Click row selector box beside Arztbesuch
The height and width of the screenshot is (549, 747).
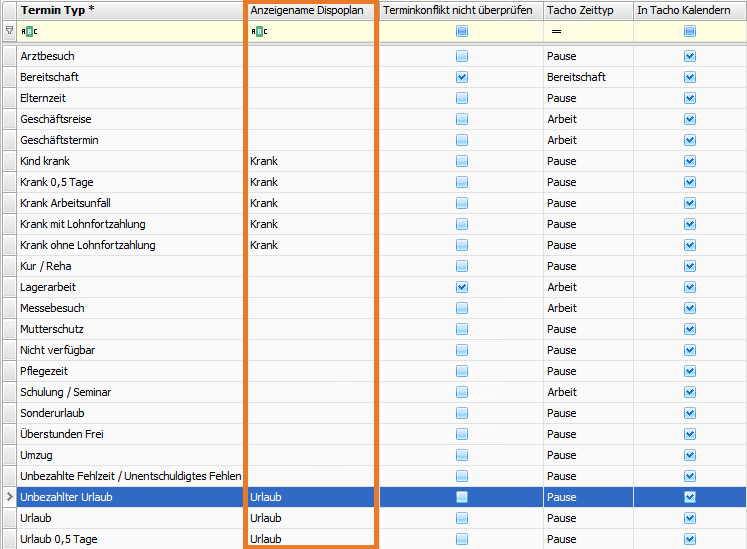coord(9,56)
